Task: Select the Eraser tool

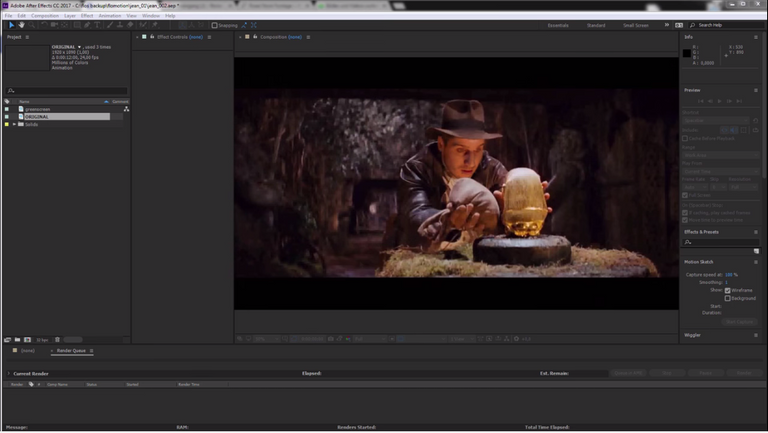Action: (130, 25)
